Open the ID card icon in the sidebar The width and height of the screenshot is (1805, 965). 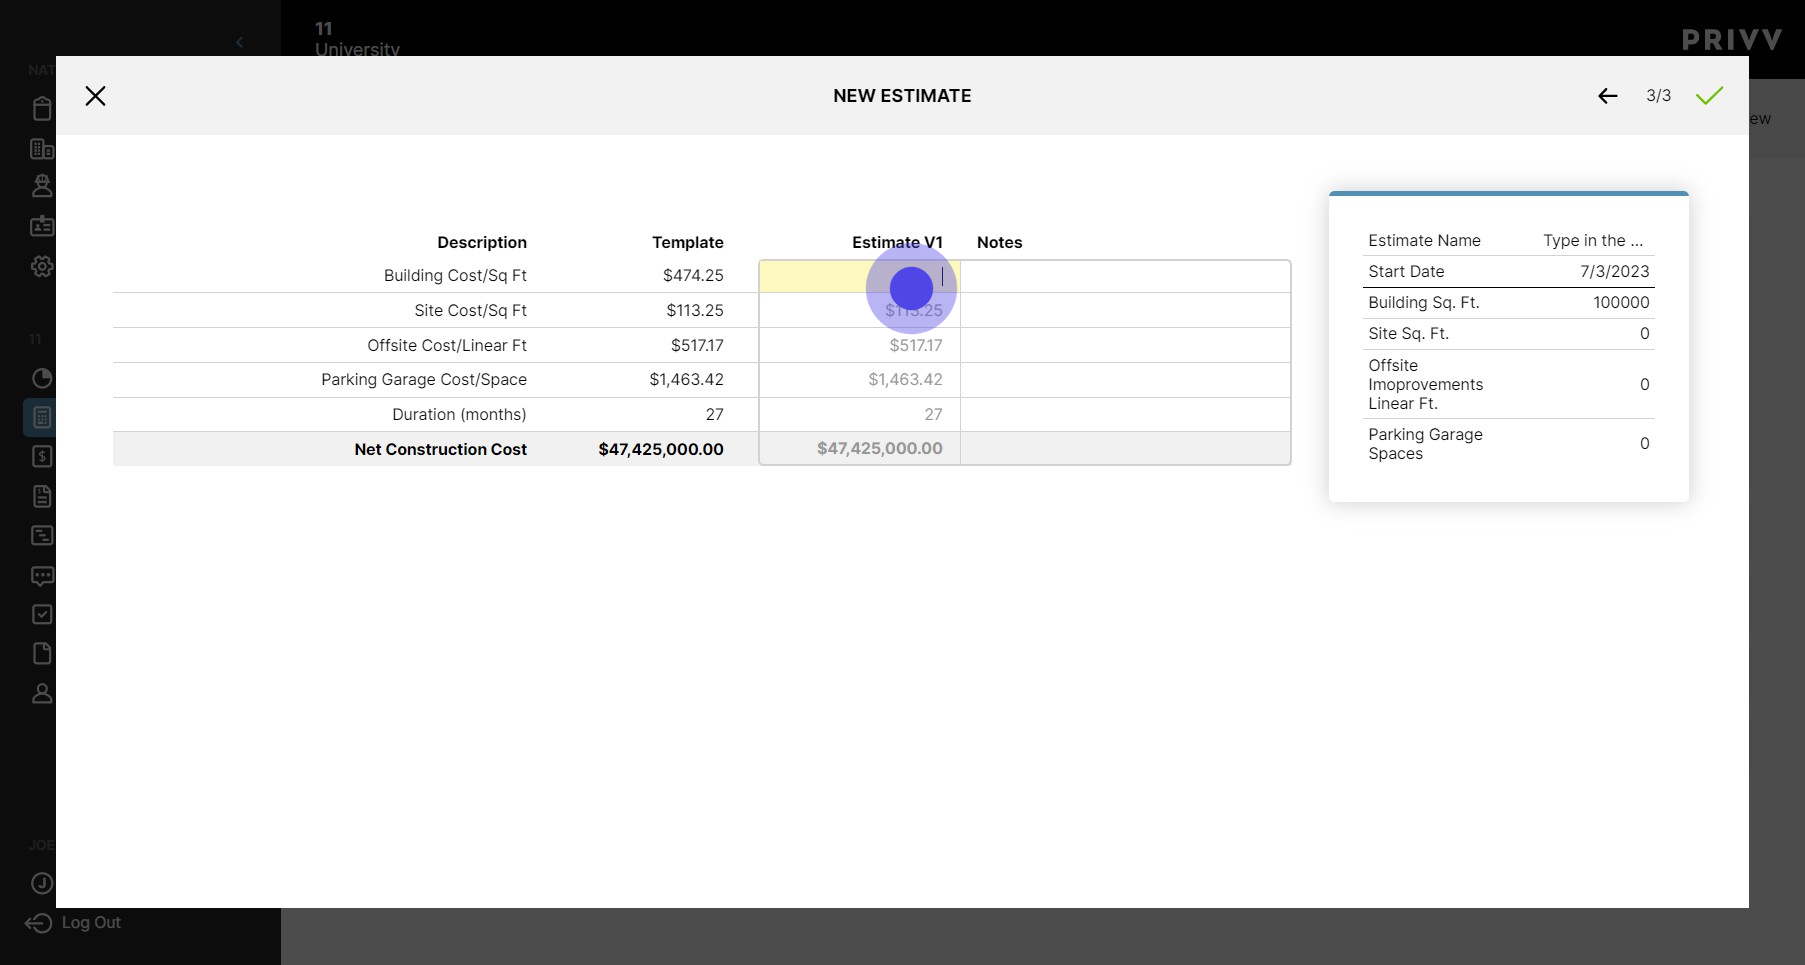pyautogui.click(x=42, y=226)
